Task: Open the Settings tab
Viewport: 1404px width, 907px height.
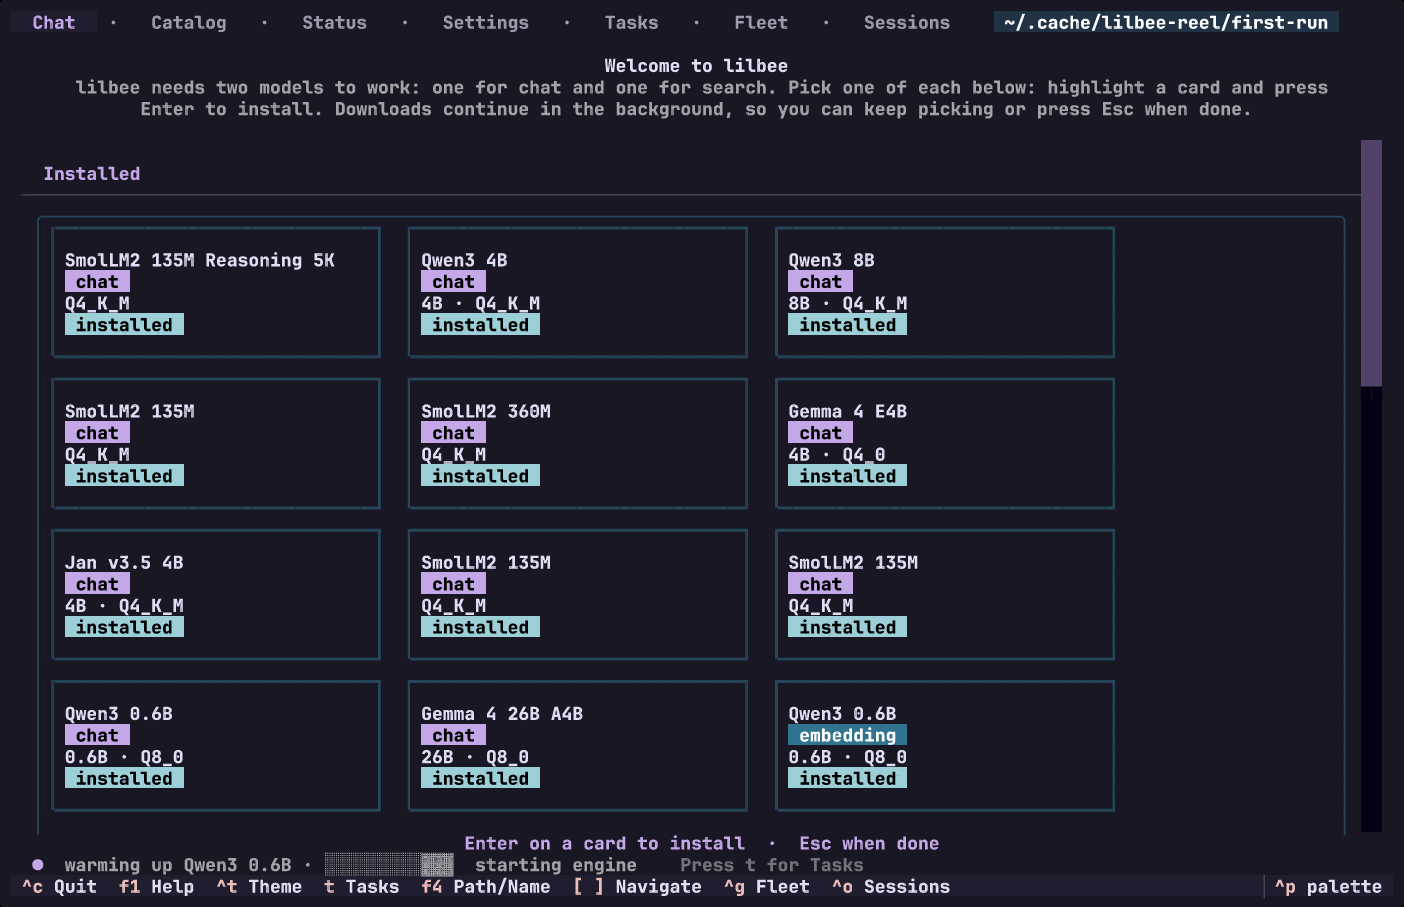Action: click(485, 22)
